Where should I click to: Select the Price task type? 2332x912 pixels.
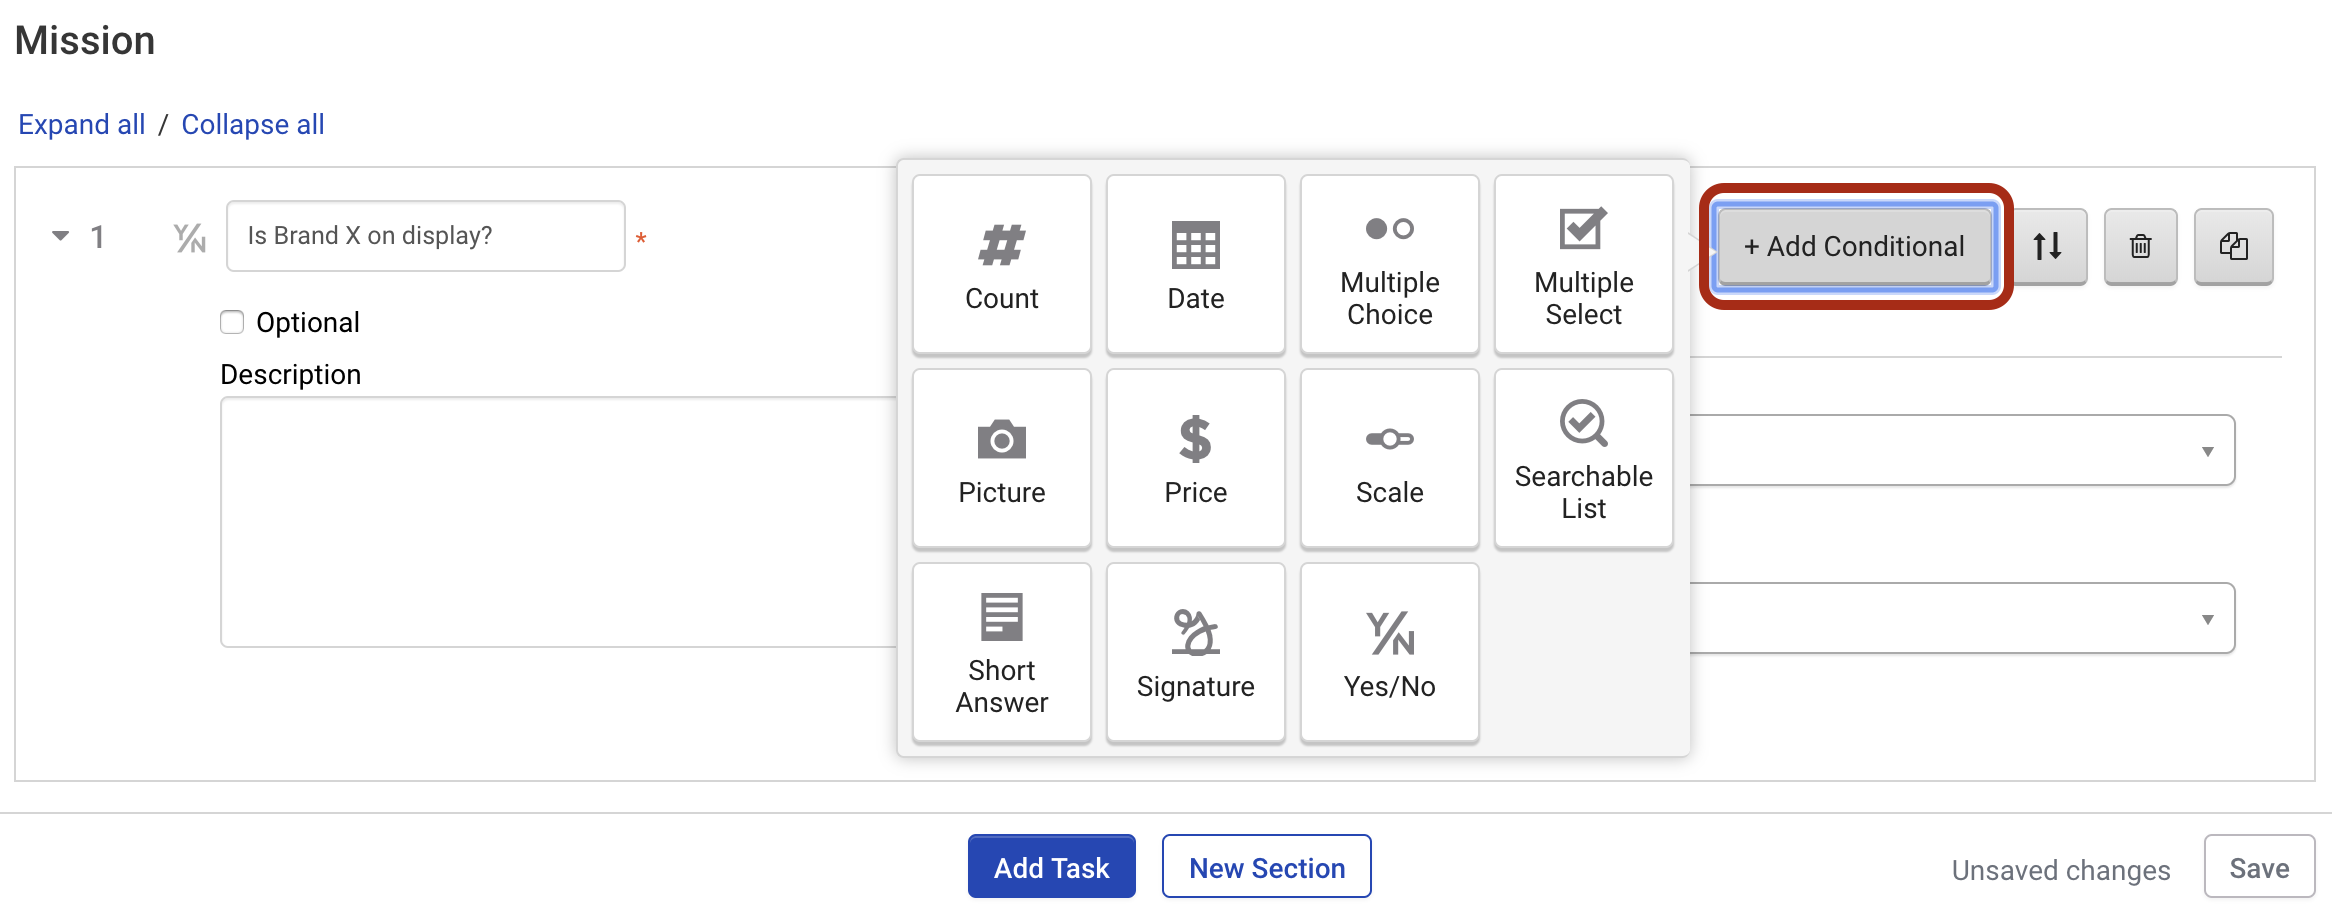tap(1195, 458)
